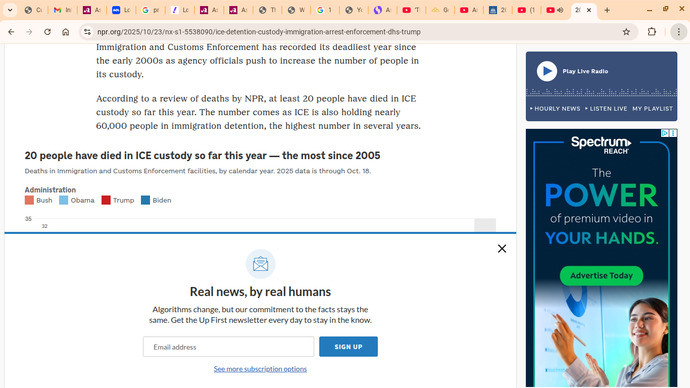
Task: Dismiss the newsletter popup with the X
Action: pyautogui.click(x=502, y=249)
